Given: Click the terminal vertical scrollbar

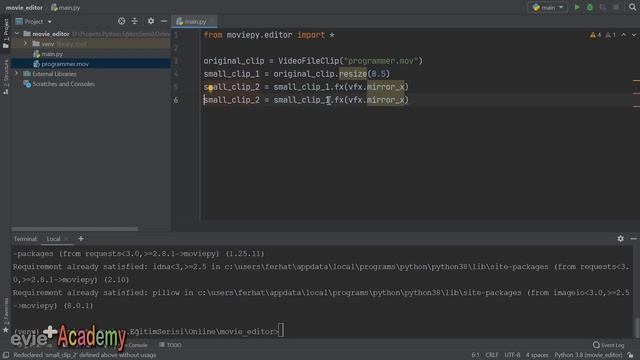Looking at the screenshot, I should click(x=637, y=327).
